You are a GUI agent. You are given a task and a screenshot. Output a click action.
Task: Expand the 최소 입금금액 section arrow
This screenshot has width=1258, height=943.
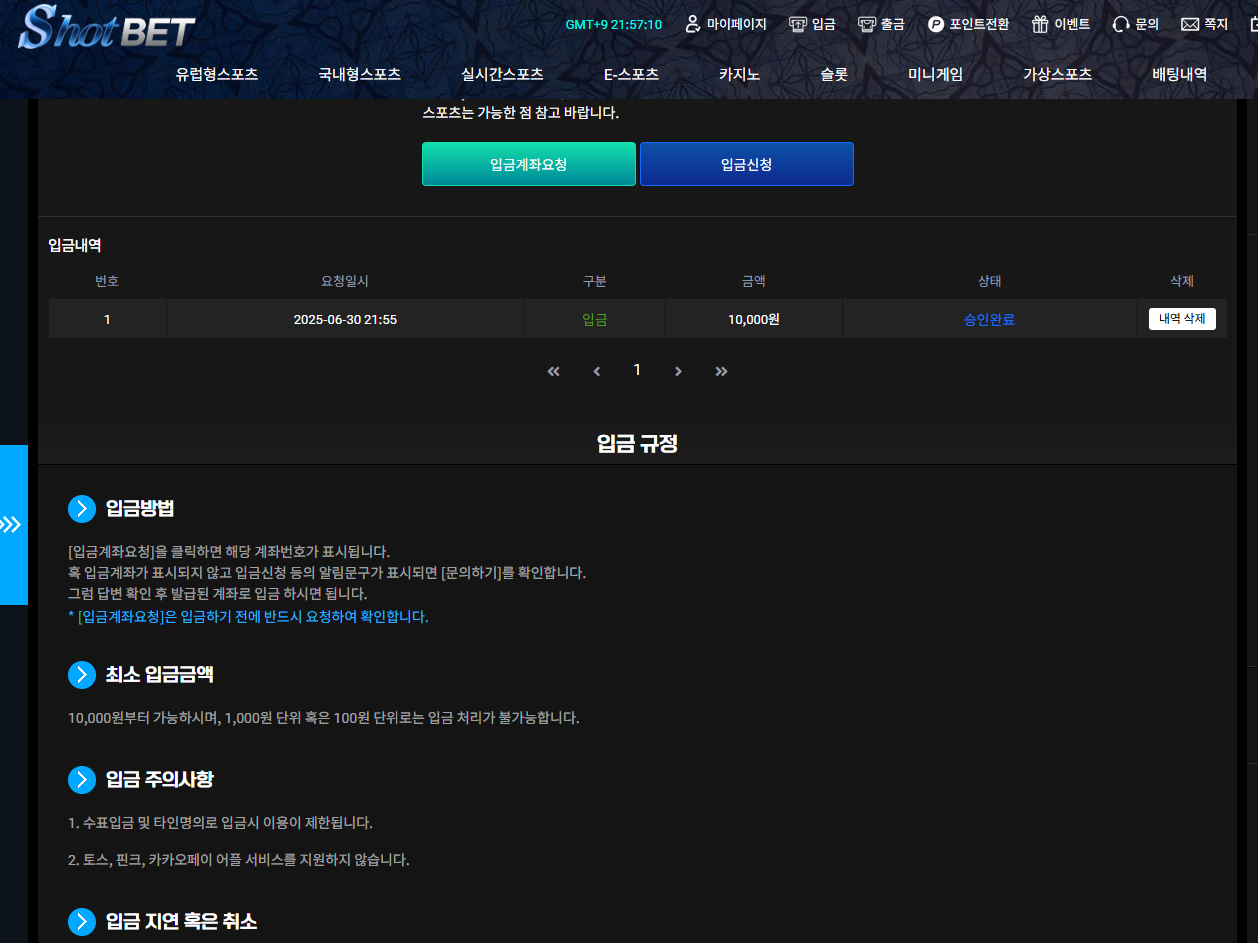(x=82, y=675)
